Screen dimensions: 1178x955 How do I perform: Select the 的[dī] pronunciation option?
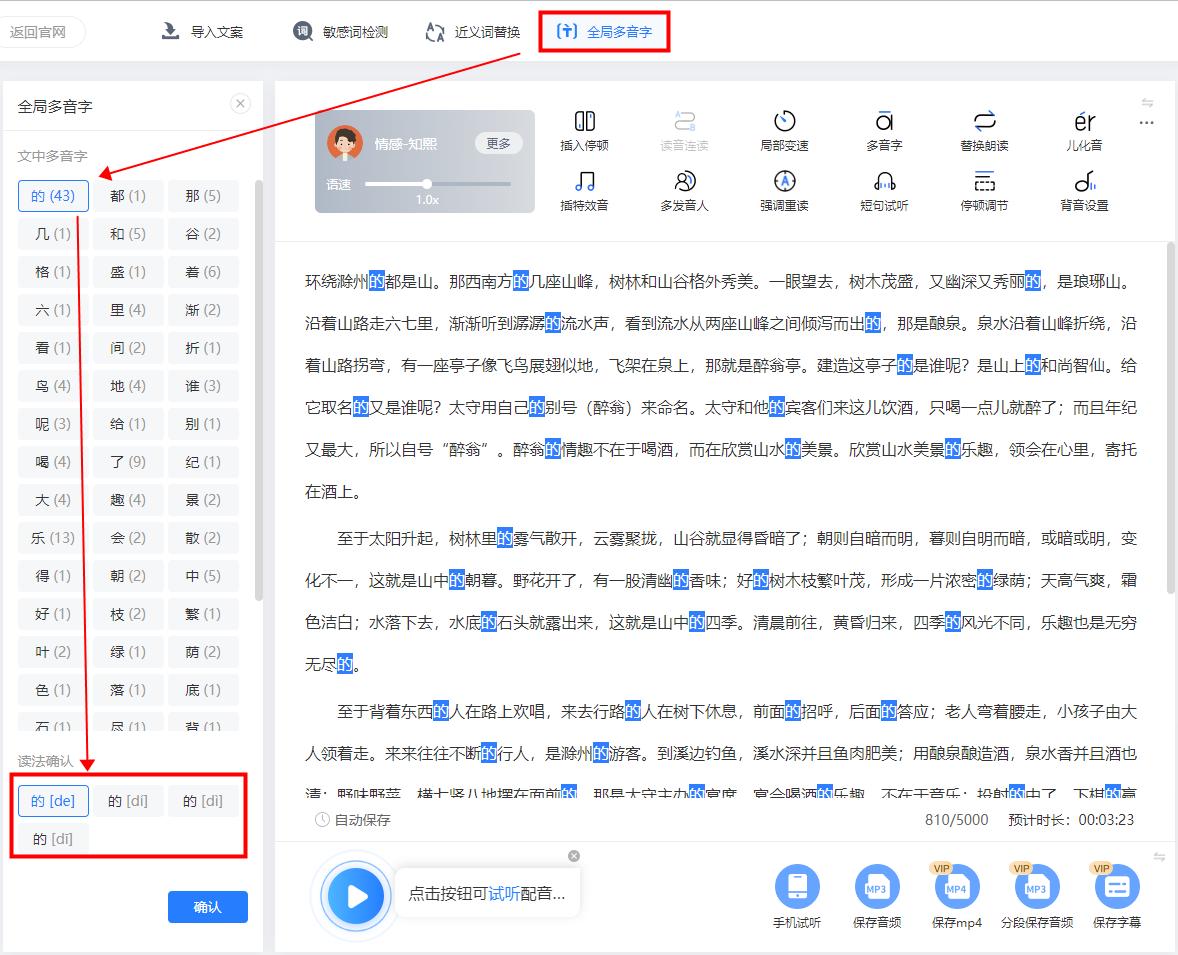tap(53, 838)
